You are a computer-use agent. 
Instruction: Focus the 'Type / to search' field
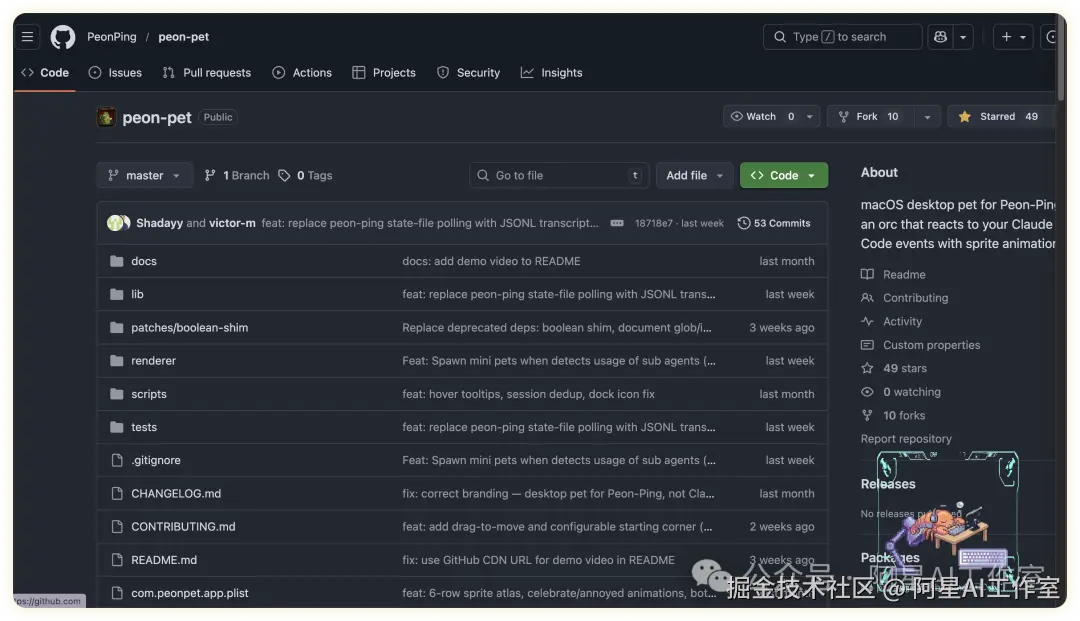842,36
